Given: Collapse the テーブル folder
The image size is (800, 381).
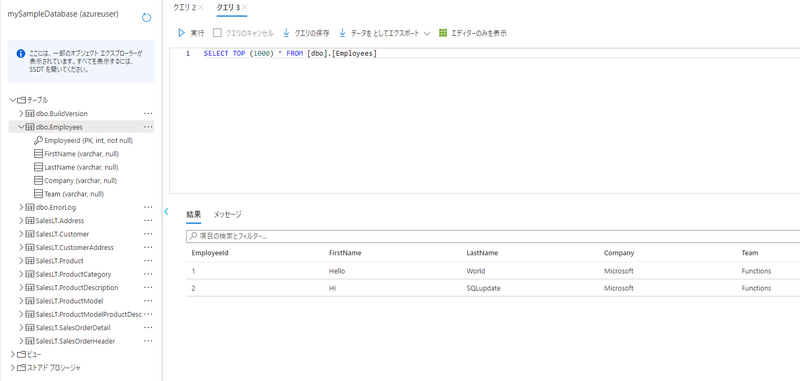Looking at the screenshot, I should (12, 100).
